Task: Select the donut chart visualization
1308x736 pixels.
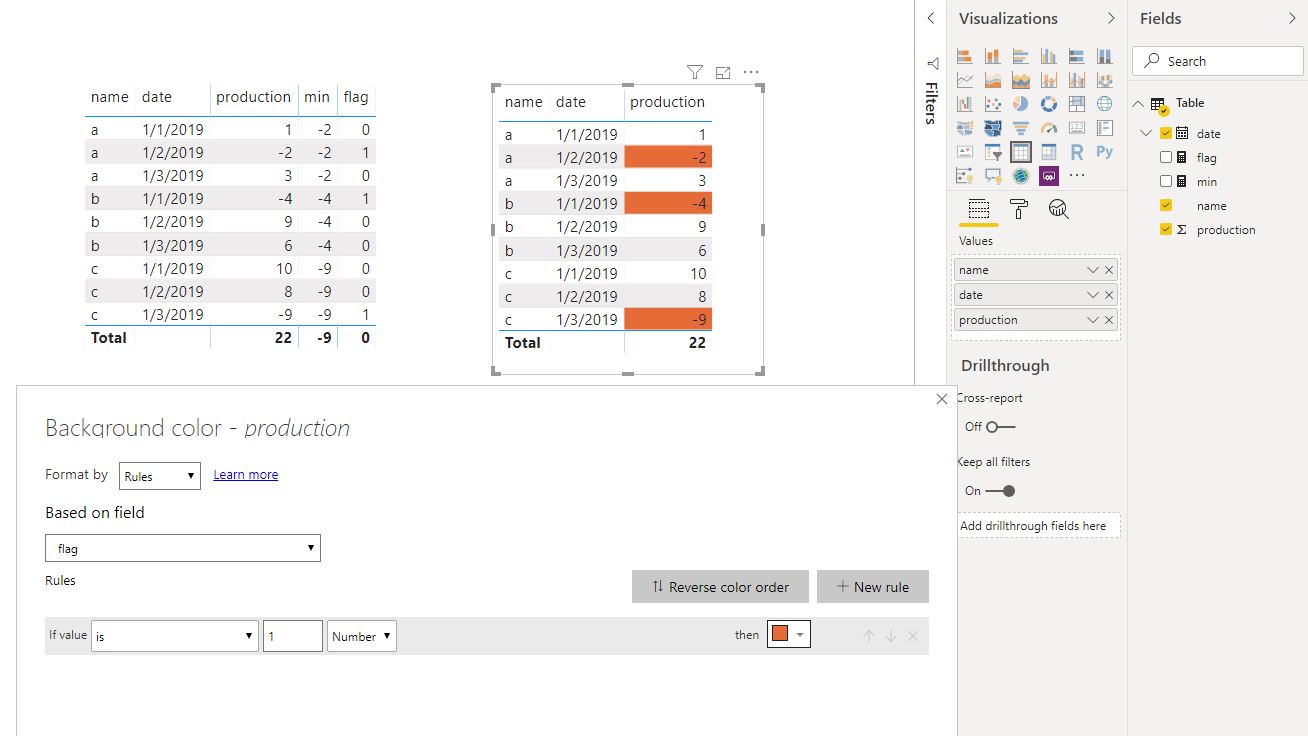Action: coord(1049,104)
